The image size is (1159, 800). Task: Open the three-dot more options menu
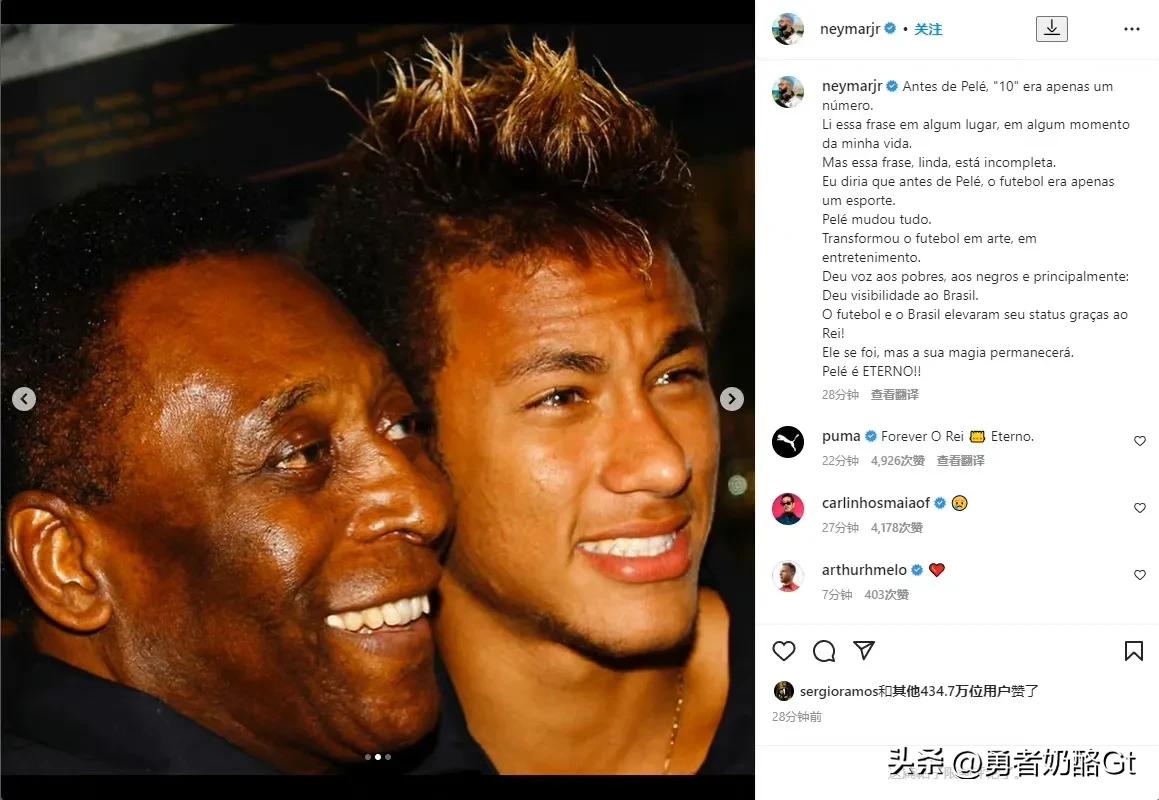[1132, 29]
